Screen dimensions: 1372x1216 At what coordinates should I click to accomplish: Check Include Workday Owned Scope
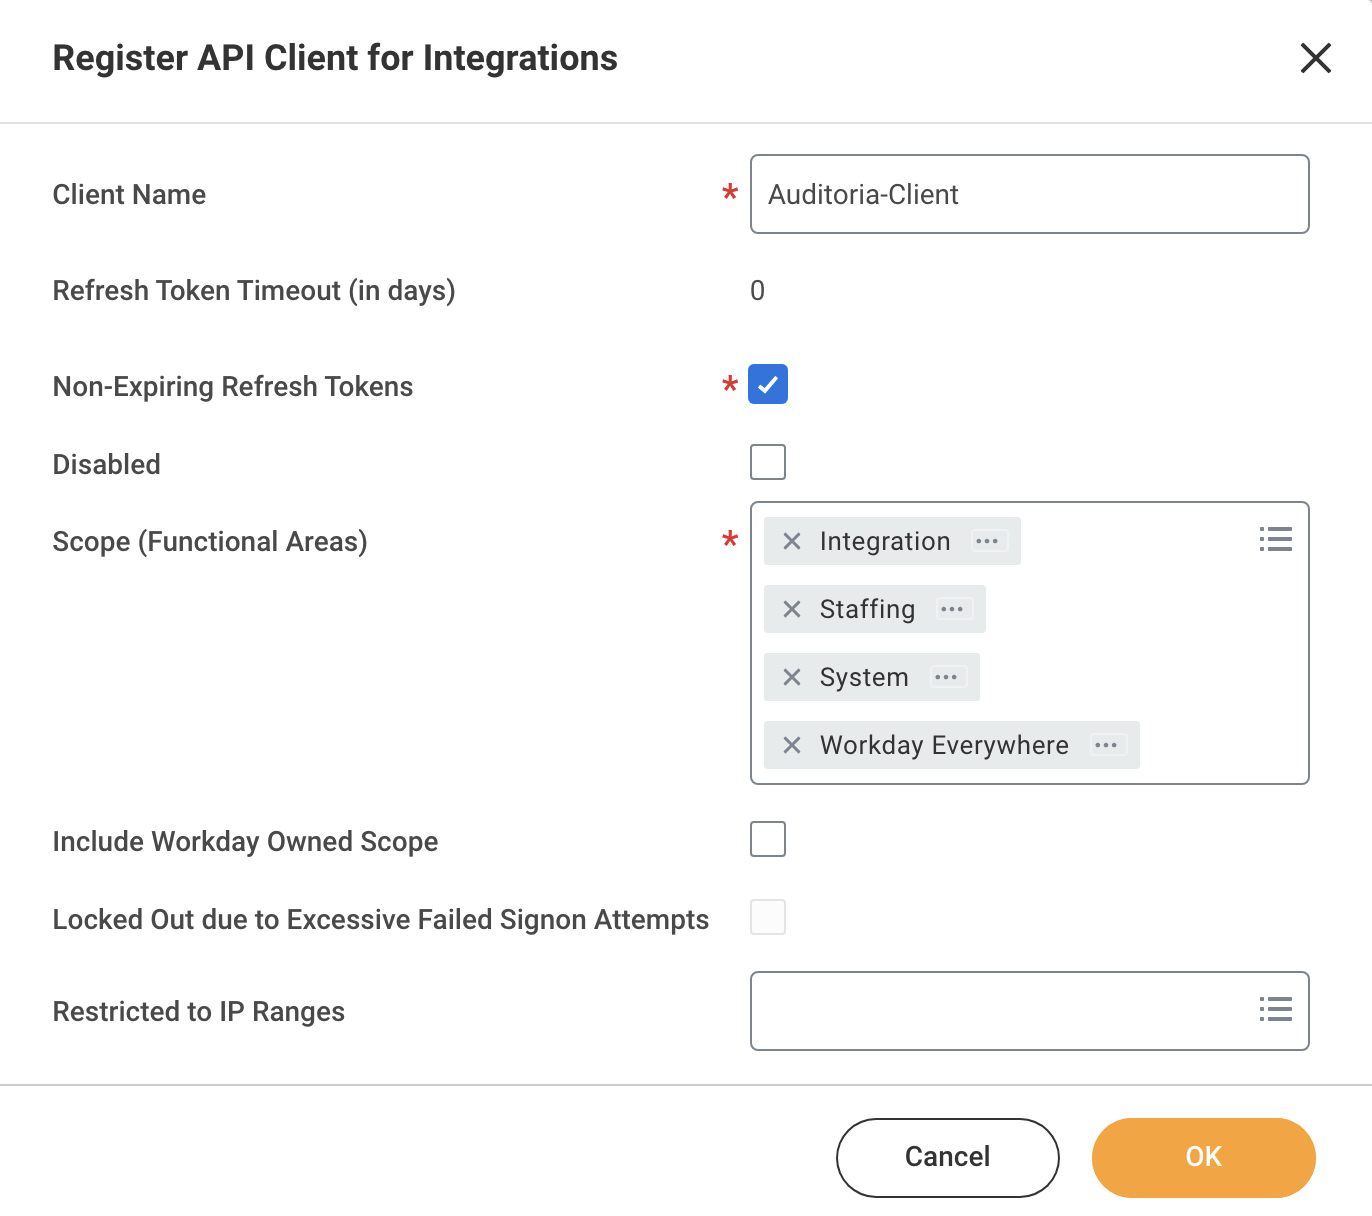(x=767, y=839)
